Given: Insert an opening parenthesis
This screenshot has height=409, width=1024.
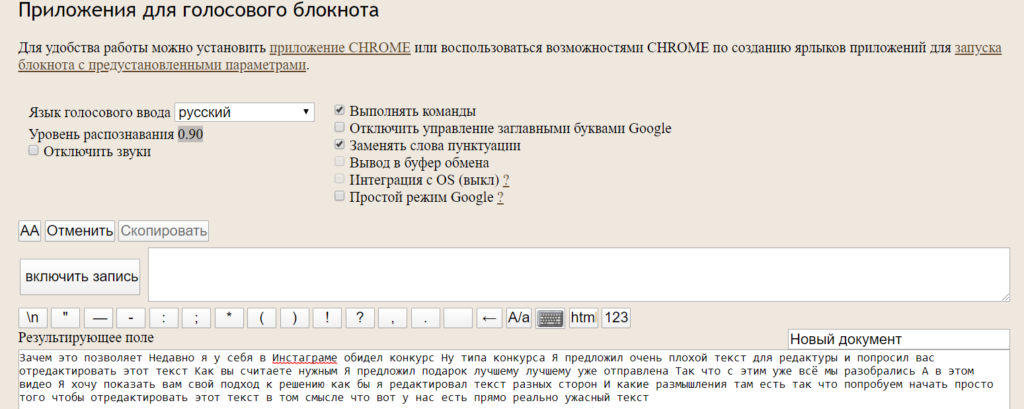Looking at the screenshot, I should click(262, 318).
